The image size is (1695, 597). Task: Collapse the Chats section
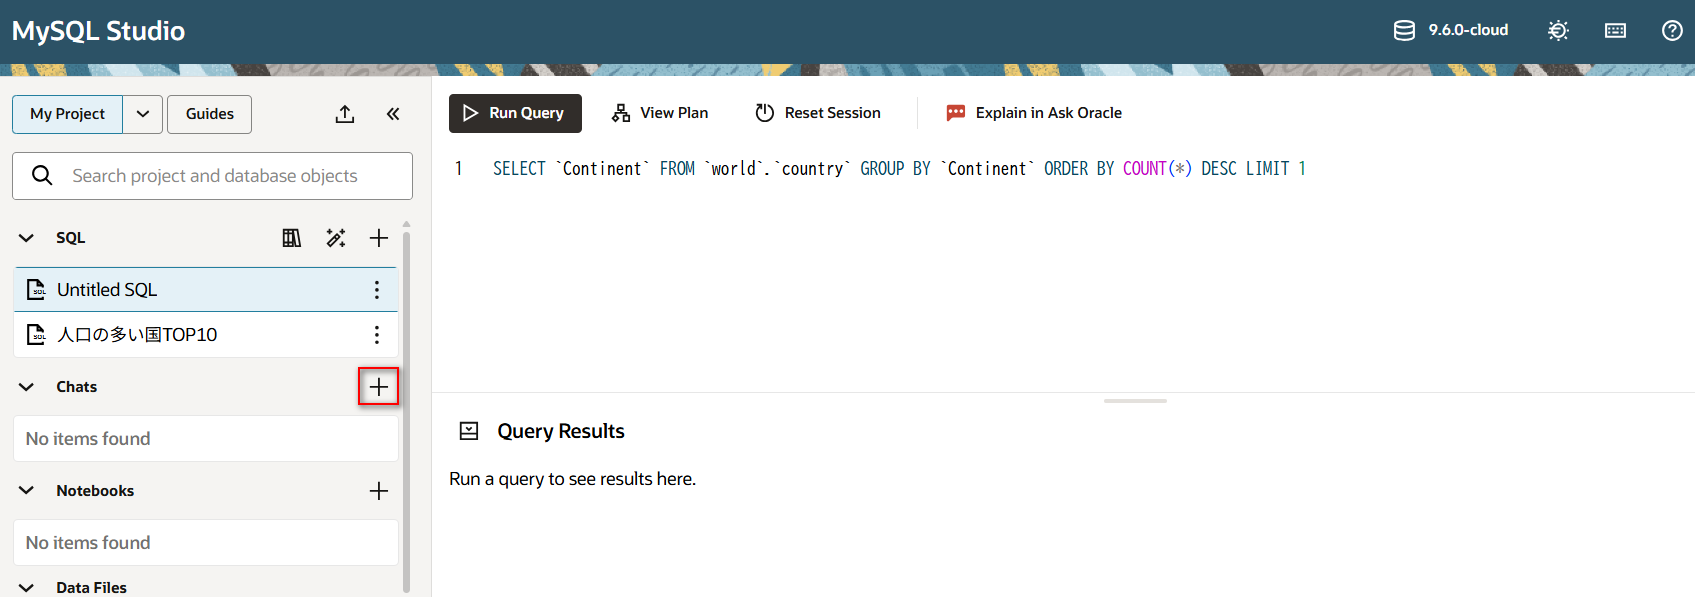pyautogui.click(x=27, y=387)
